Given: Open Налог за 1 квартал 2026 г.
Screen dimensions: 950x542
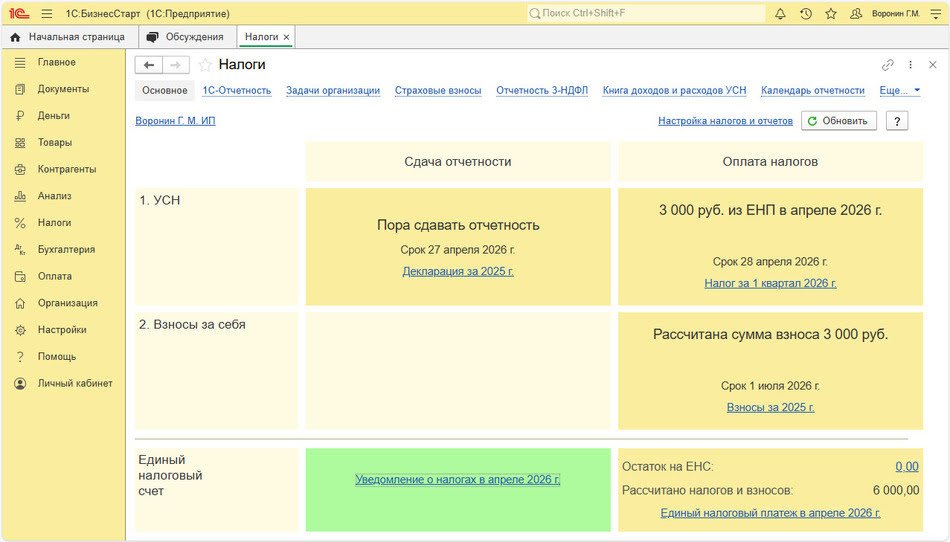Looking at the screenshot, I should click(x=770, y=283).
